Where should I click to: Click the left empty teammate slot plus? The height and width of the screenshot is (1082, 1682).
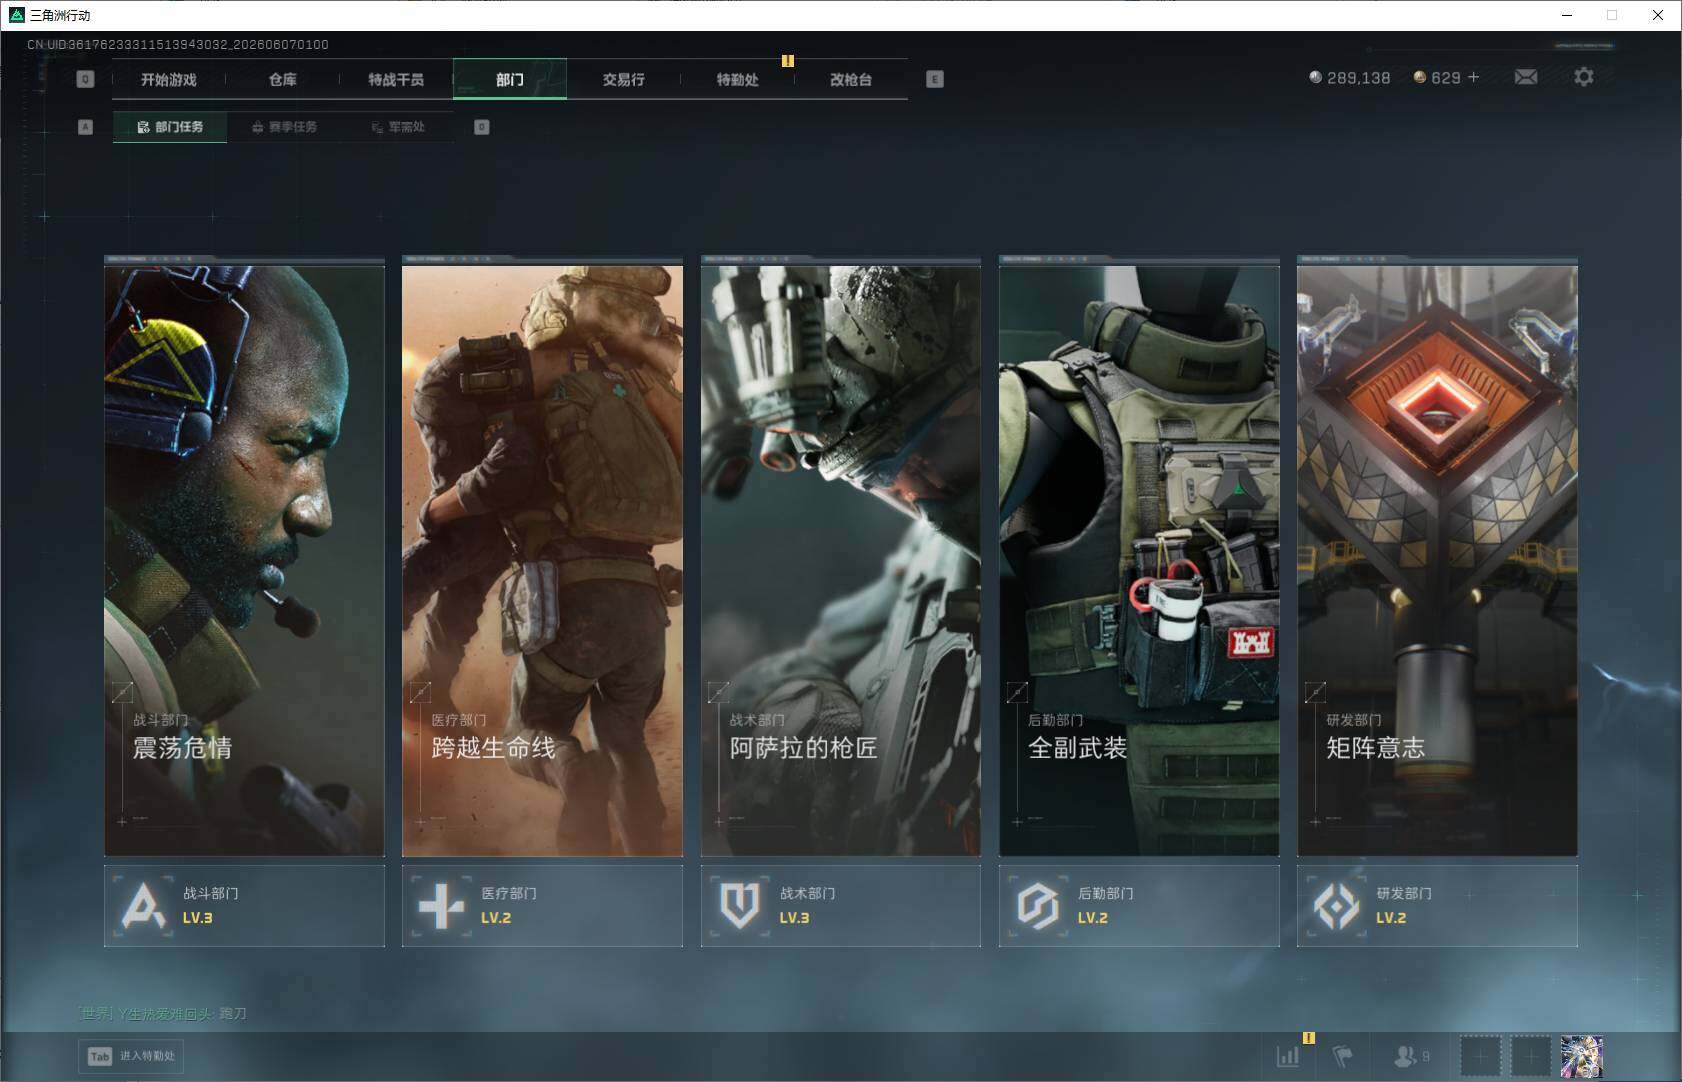[x=1481, y=1056]
